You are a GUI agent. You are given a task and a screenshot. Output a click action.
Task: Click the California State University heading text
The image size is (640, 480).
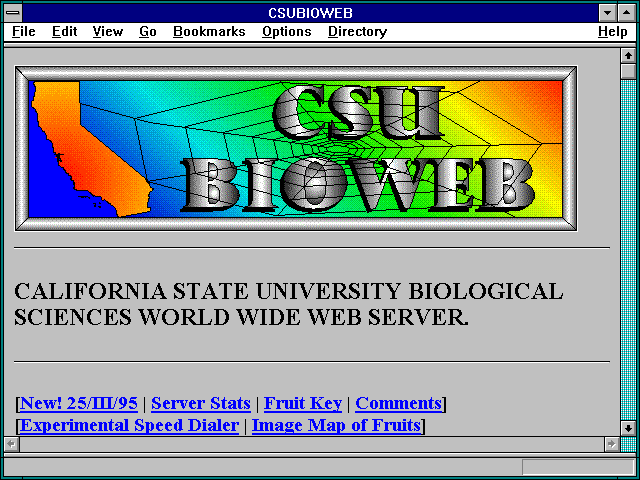pos(289,304)
